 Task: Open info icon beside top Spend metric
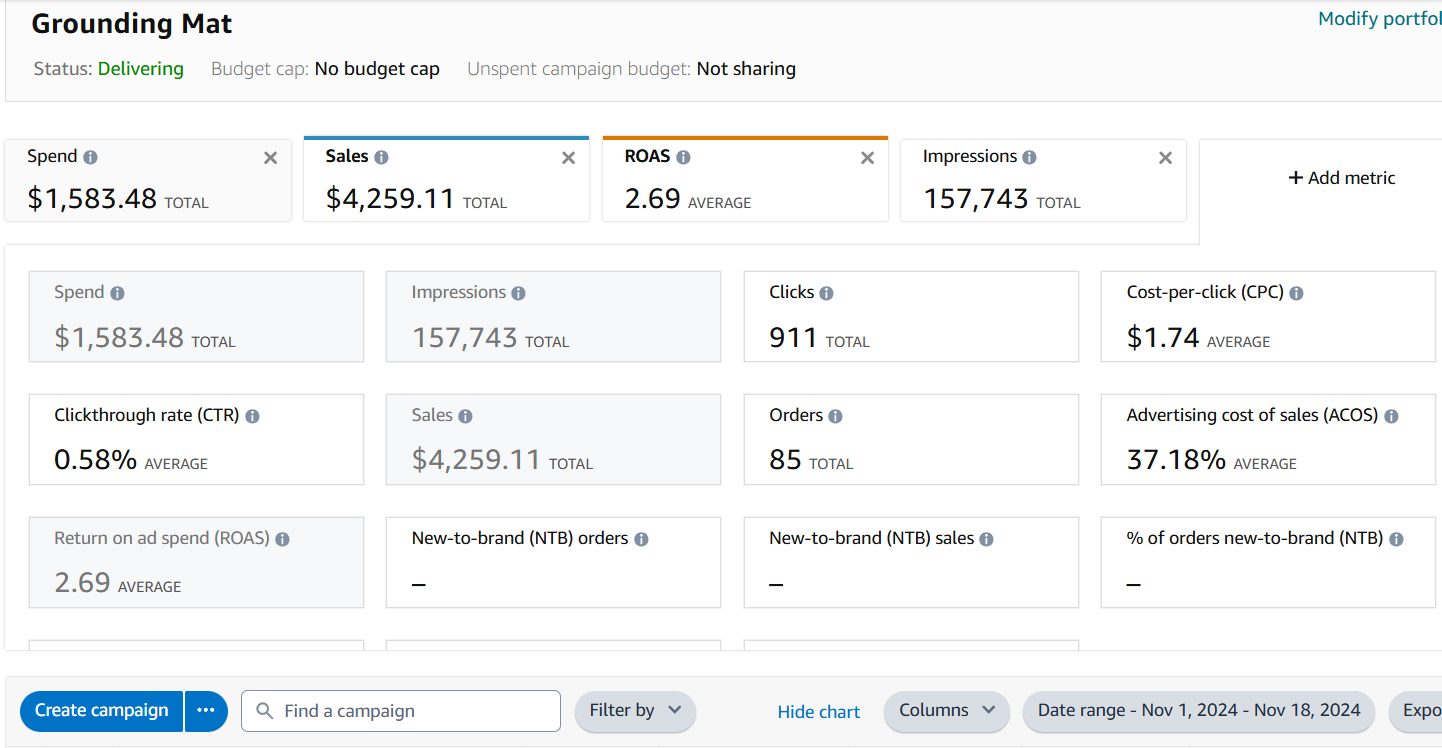[91, 157]
